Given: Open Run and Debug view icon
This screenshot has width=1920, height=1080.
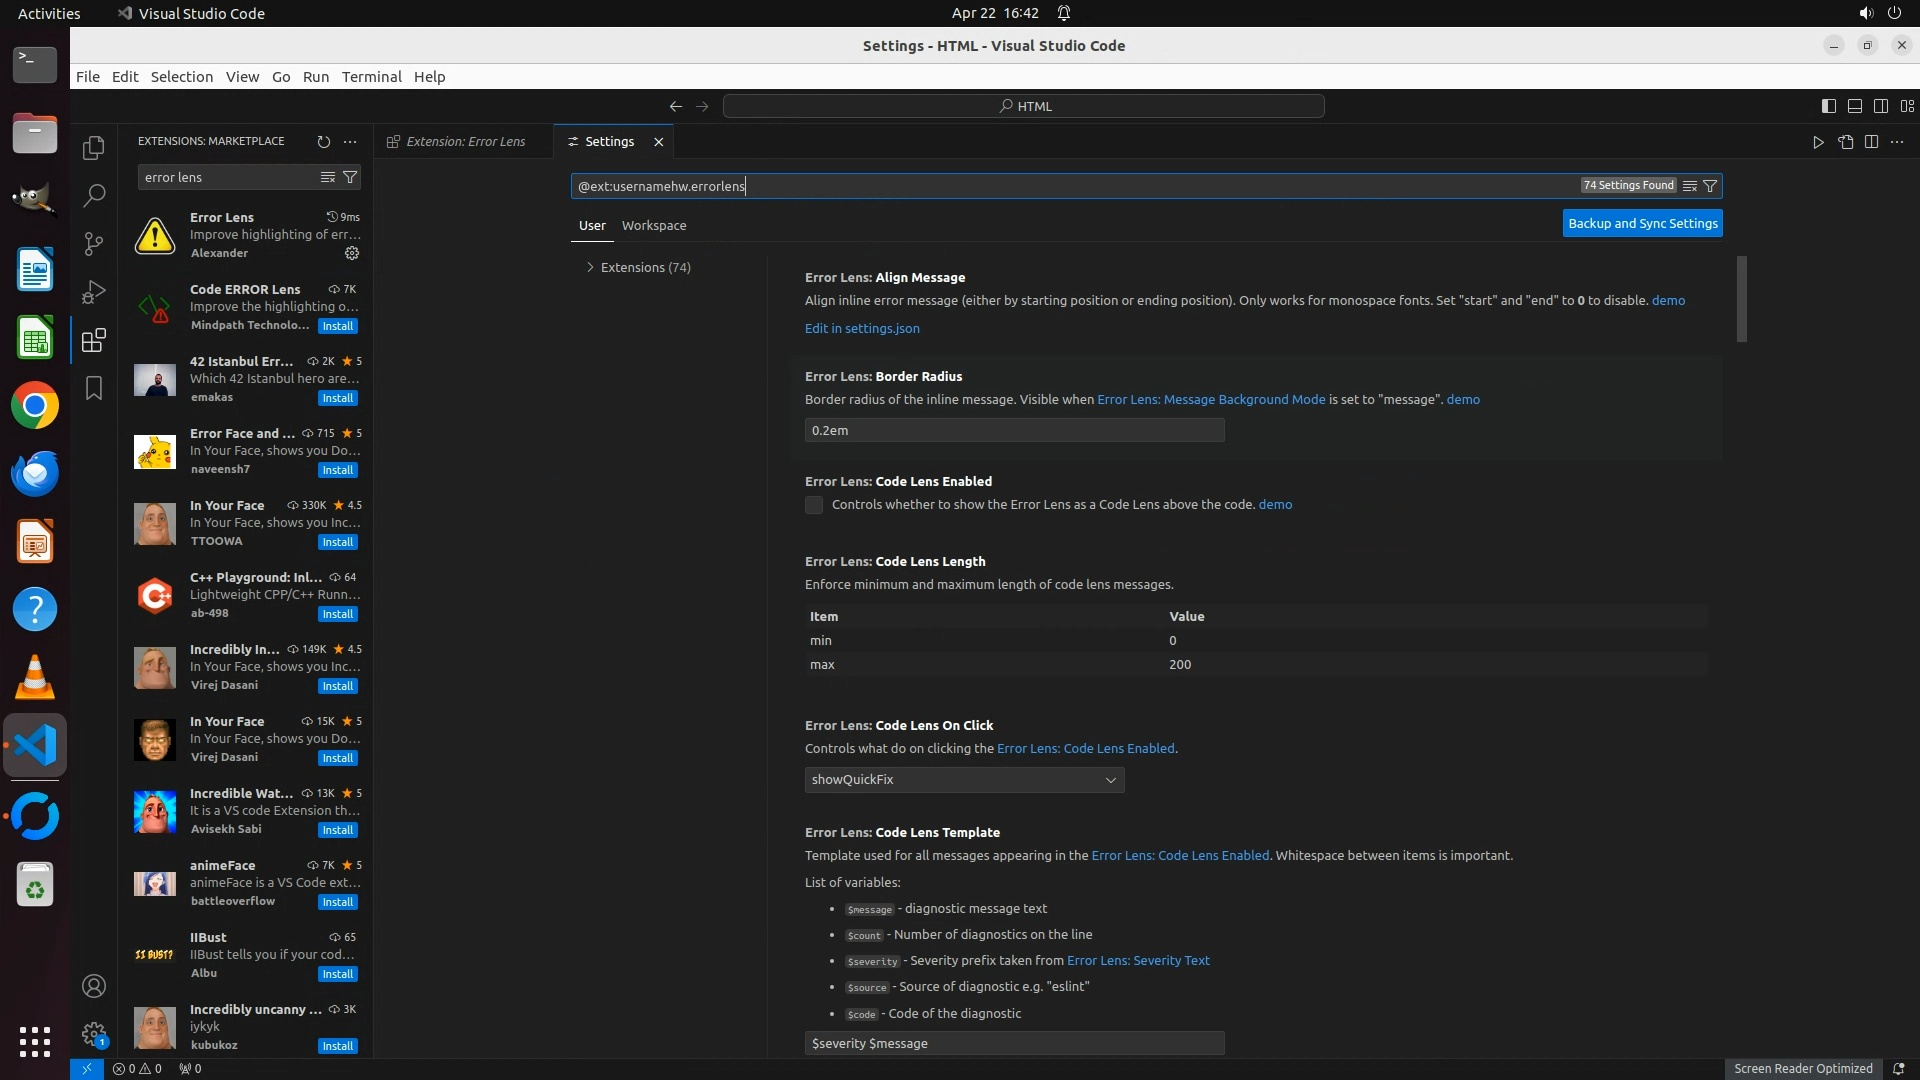Looking at the screenshot, I should tap(94, 292).
